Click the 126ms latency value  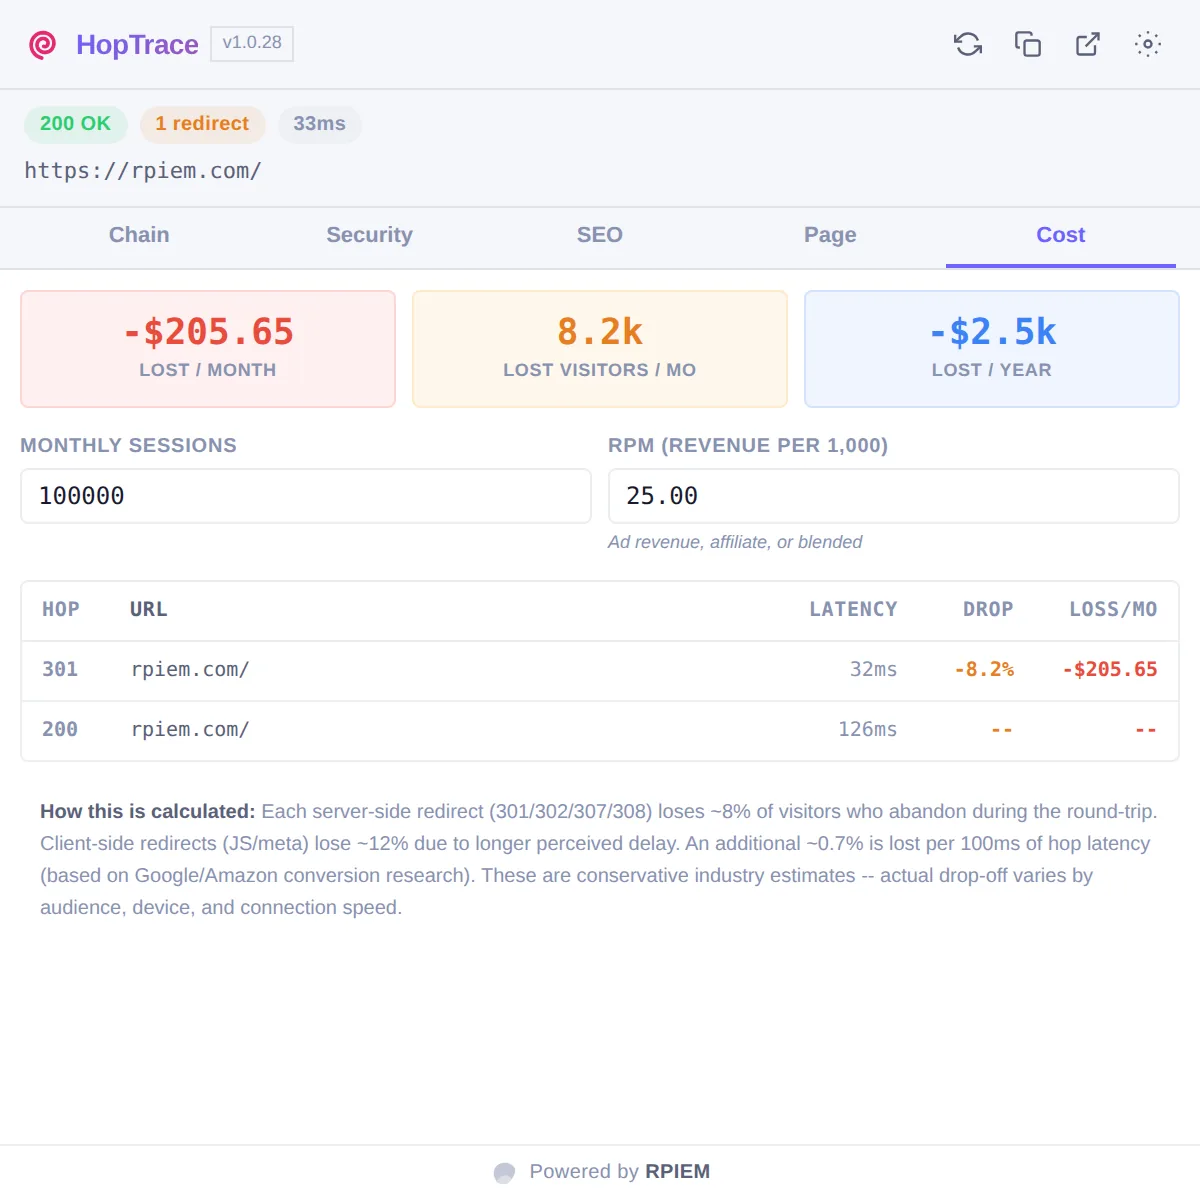pyautogui.click(x=867, y=730)
